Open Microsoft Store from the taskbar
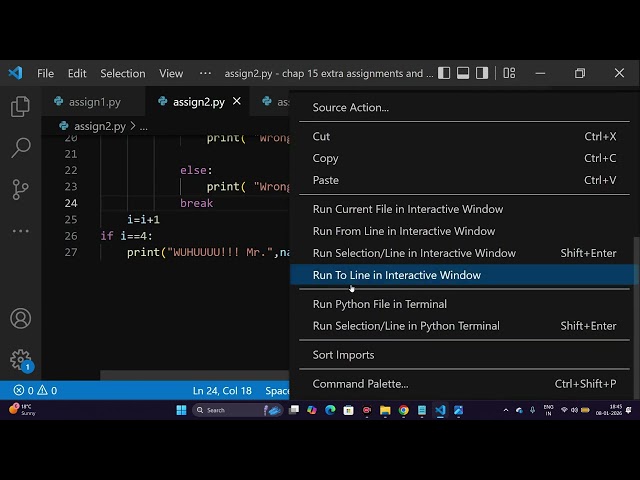Screen dimensions: 640x480 pyautogui.click(x=349, y=410)
